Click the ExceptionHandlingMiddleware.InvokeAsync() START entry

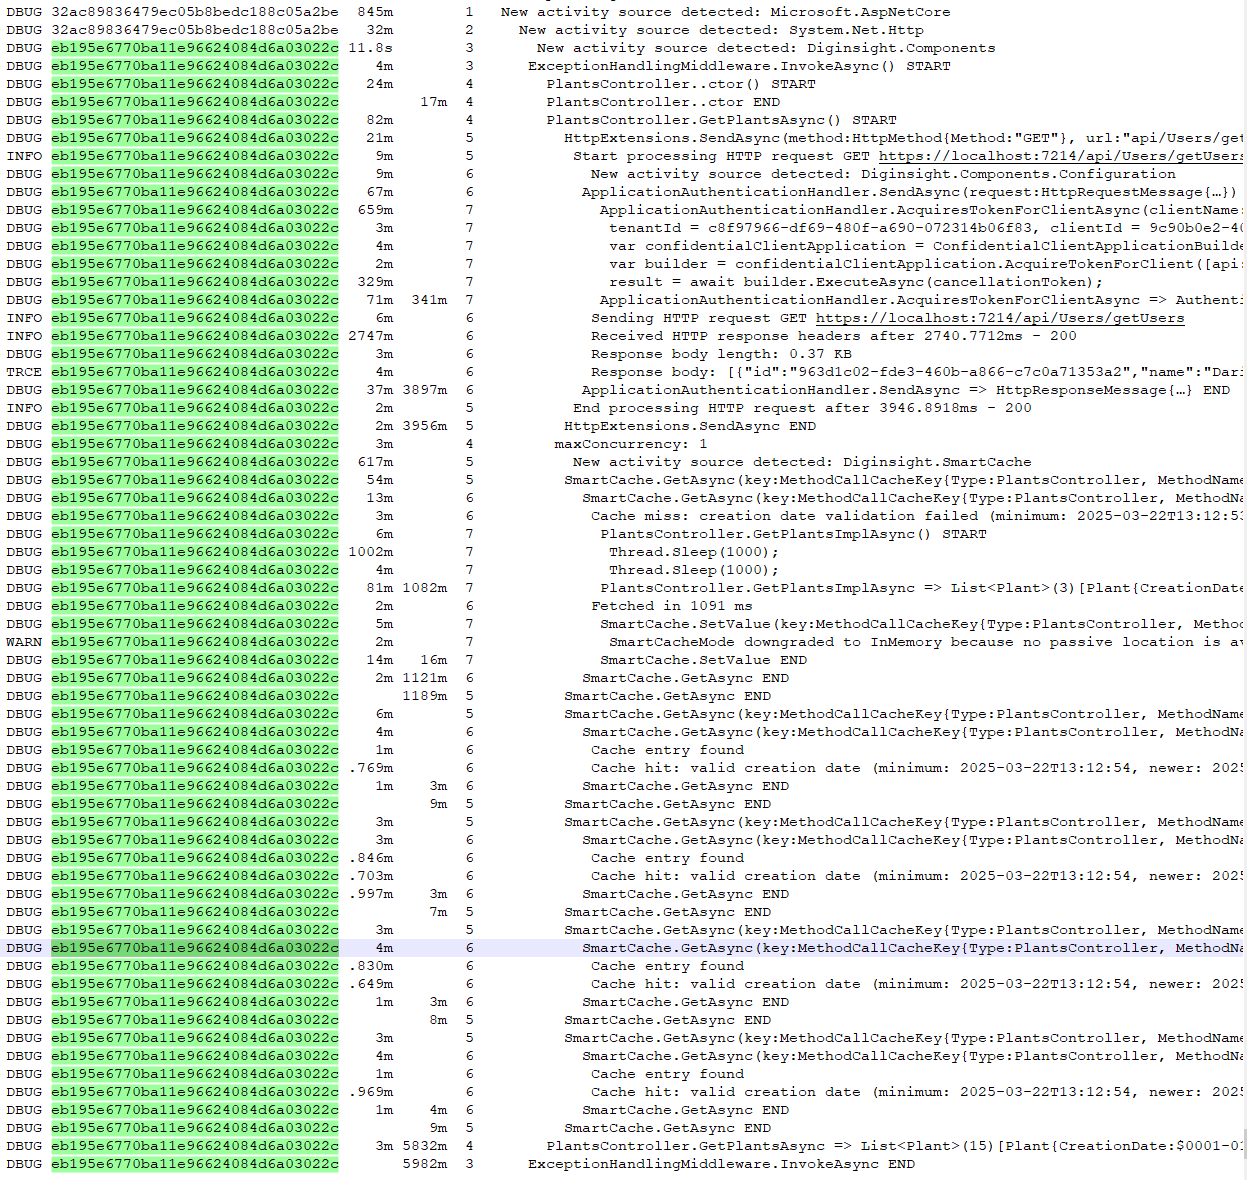[739, 66]
